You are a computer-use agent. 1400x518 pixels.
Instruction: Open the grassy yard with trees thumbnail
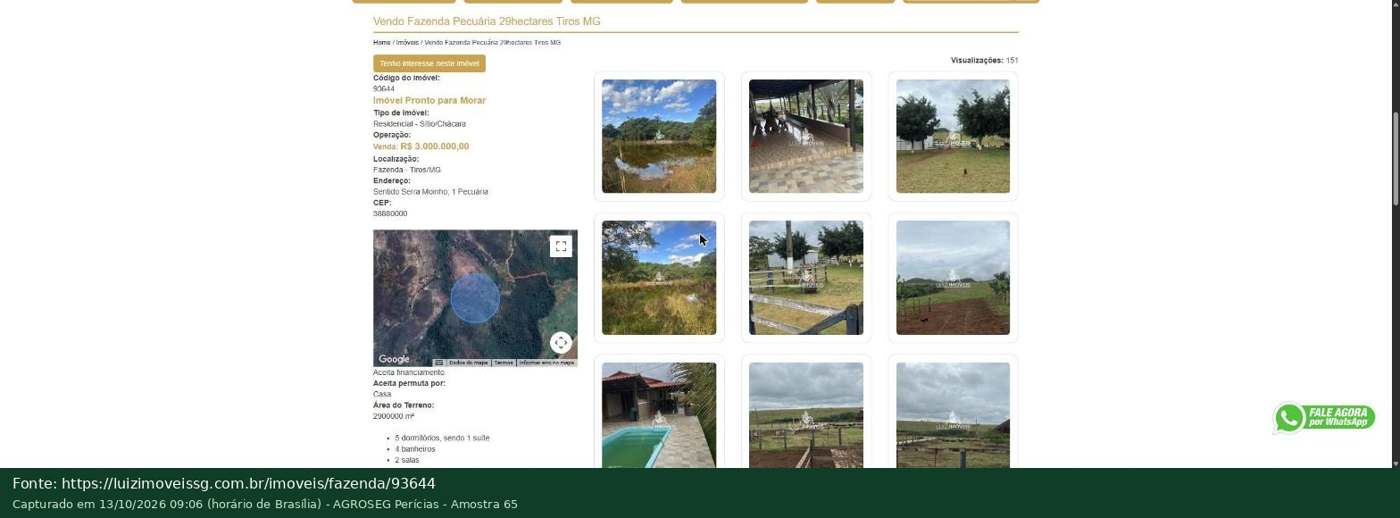point(953,136)
